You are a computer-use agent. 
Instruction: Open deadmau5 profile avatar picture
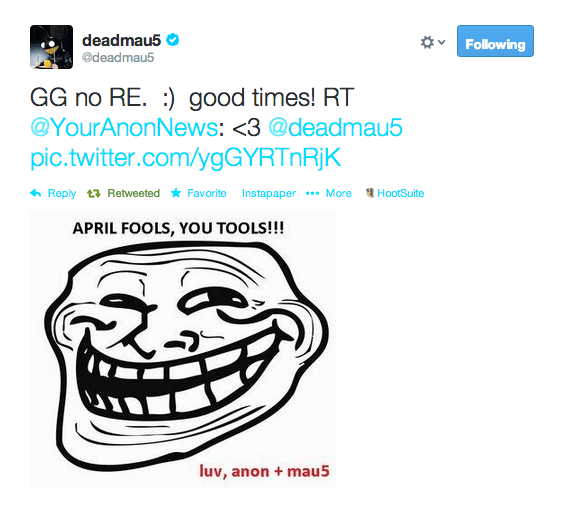point(51,47)
